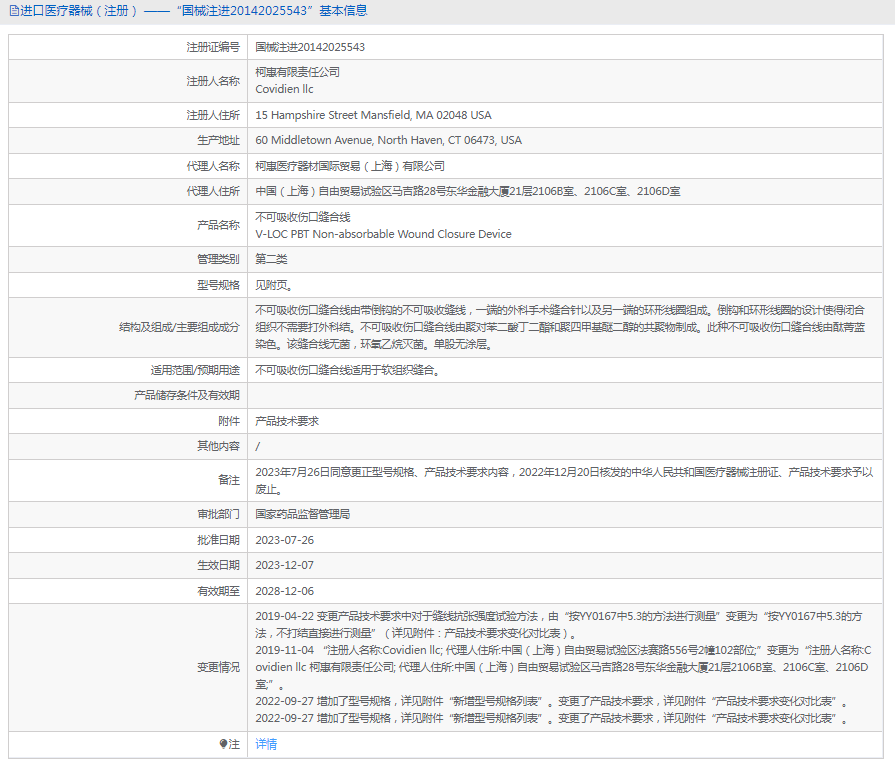Viewport: 895px width, 767px height.
Task: Click the 管理类别 label
Action: [x=219, y=259]
